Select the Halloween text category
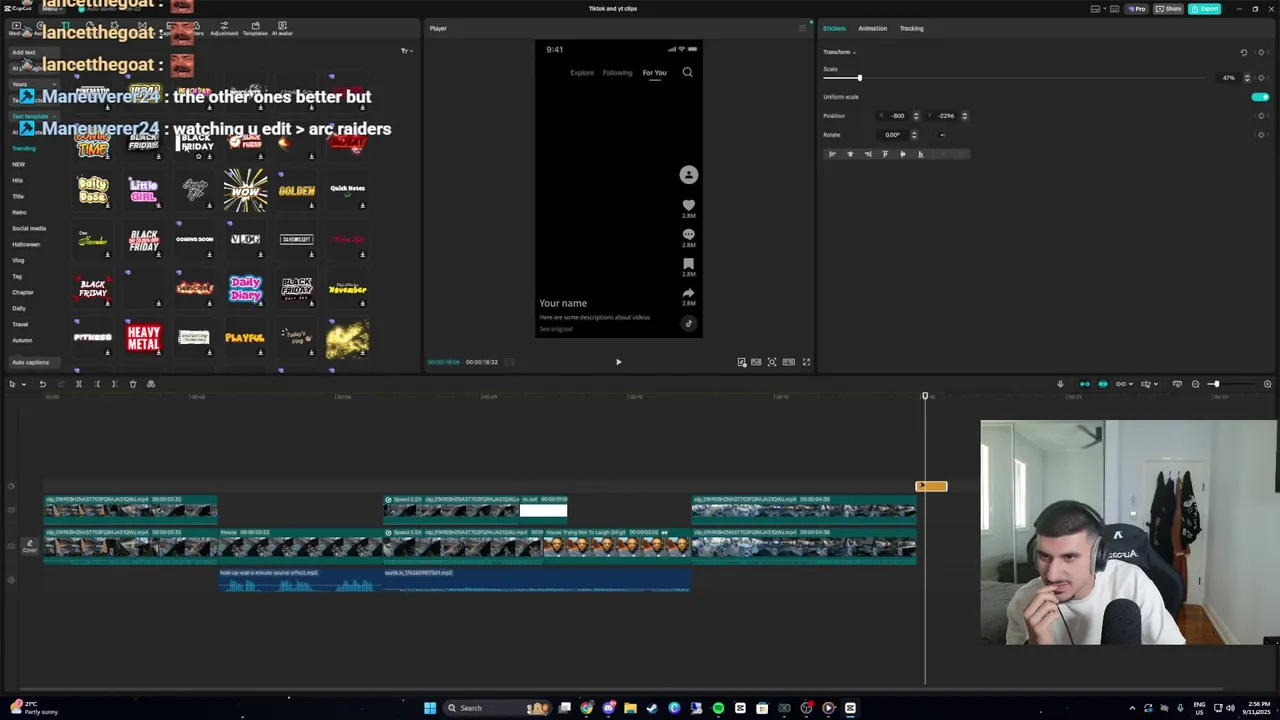 [x=26, y=244]
